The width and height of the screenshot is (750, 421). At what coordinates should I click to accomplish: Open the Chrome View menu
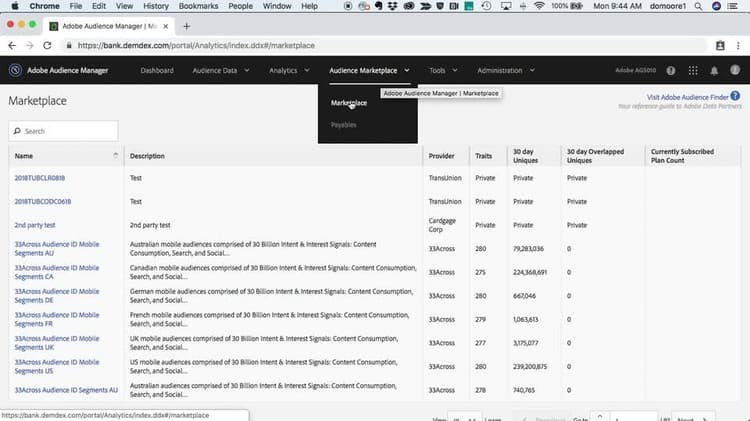click(124, 6)
